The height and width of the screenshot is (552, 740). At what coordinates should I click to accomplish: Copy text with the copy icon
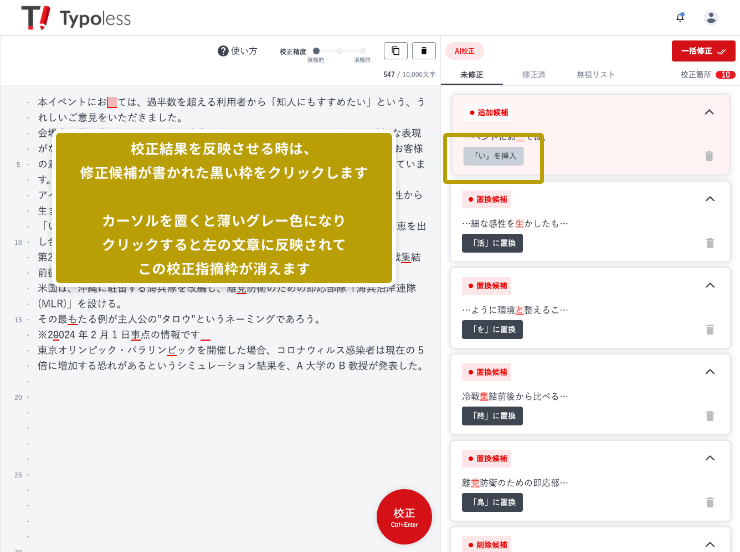tap(395, 50)
